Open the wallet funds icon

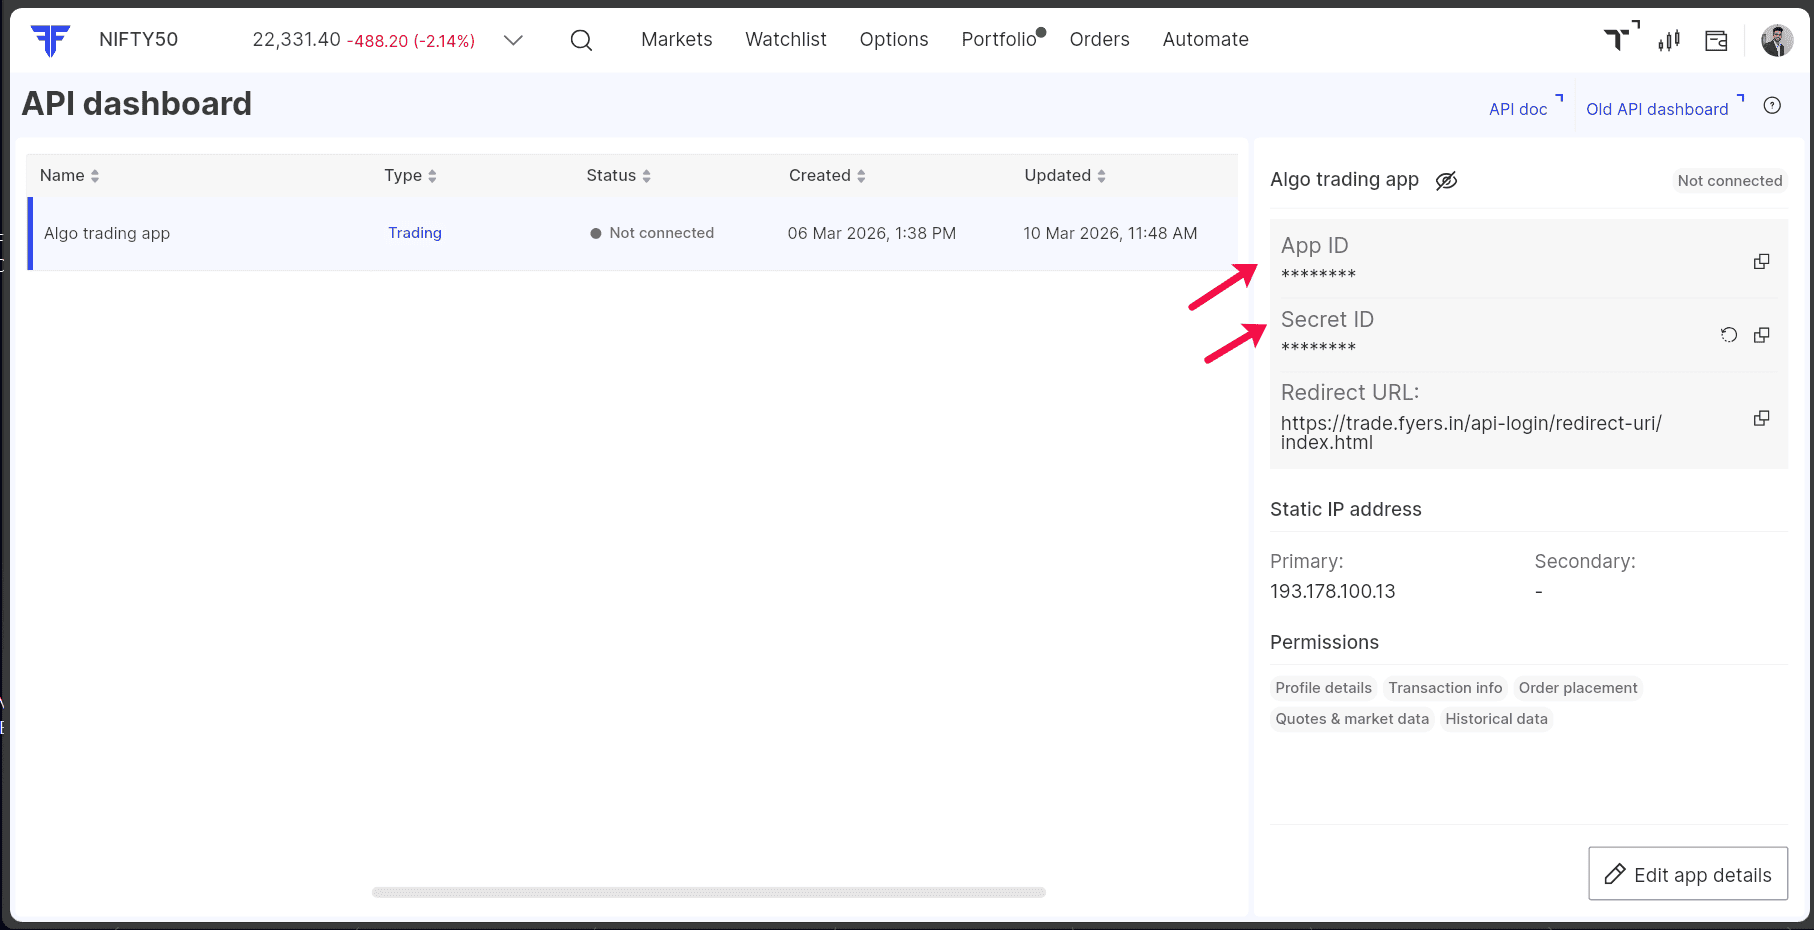coord(1716,41)
